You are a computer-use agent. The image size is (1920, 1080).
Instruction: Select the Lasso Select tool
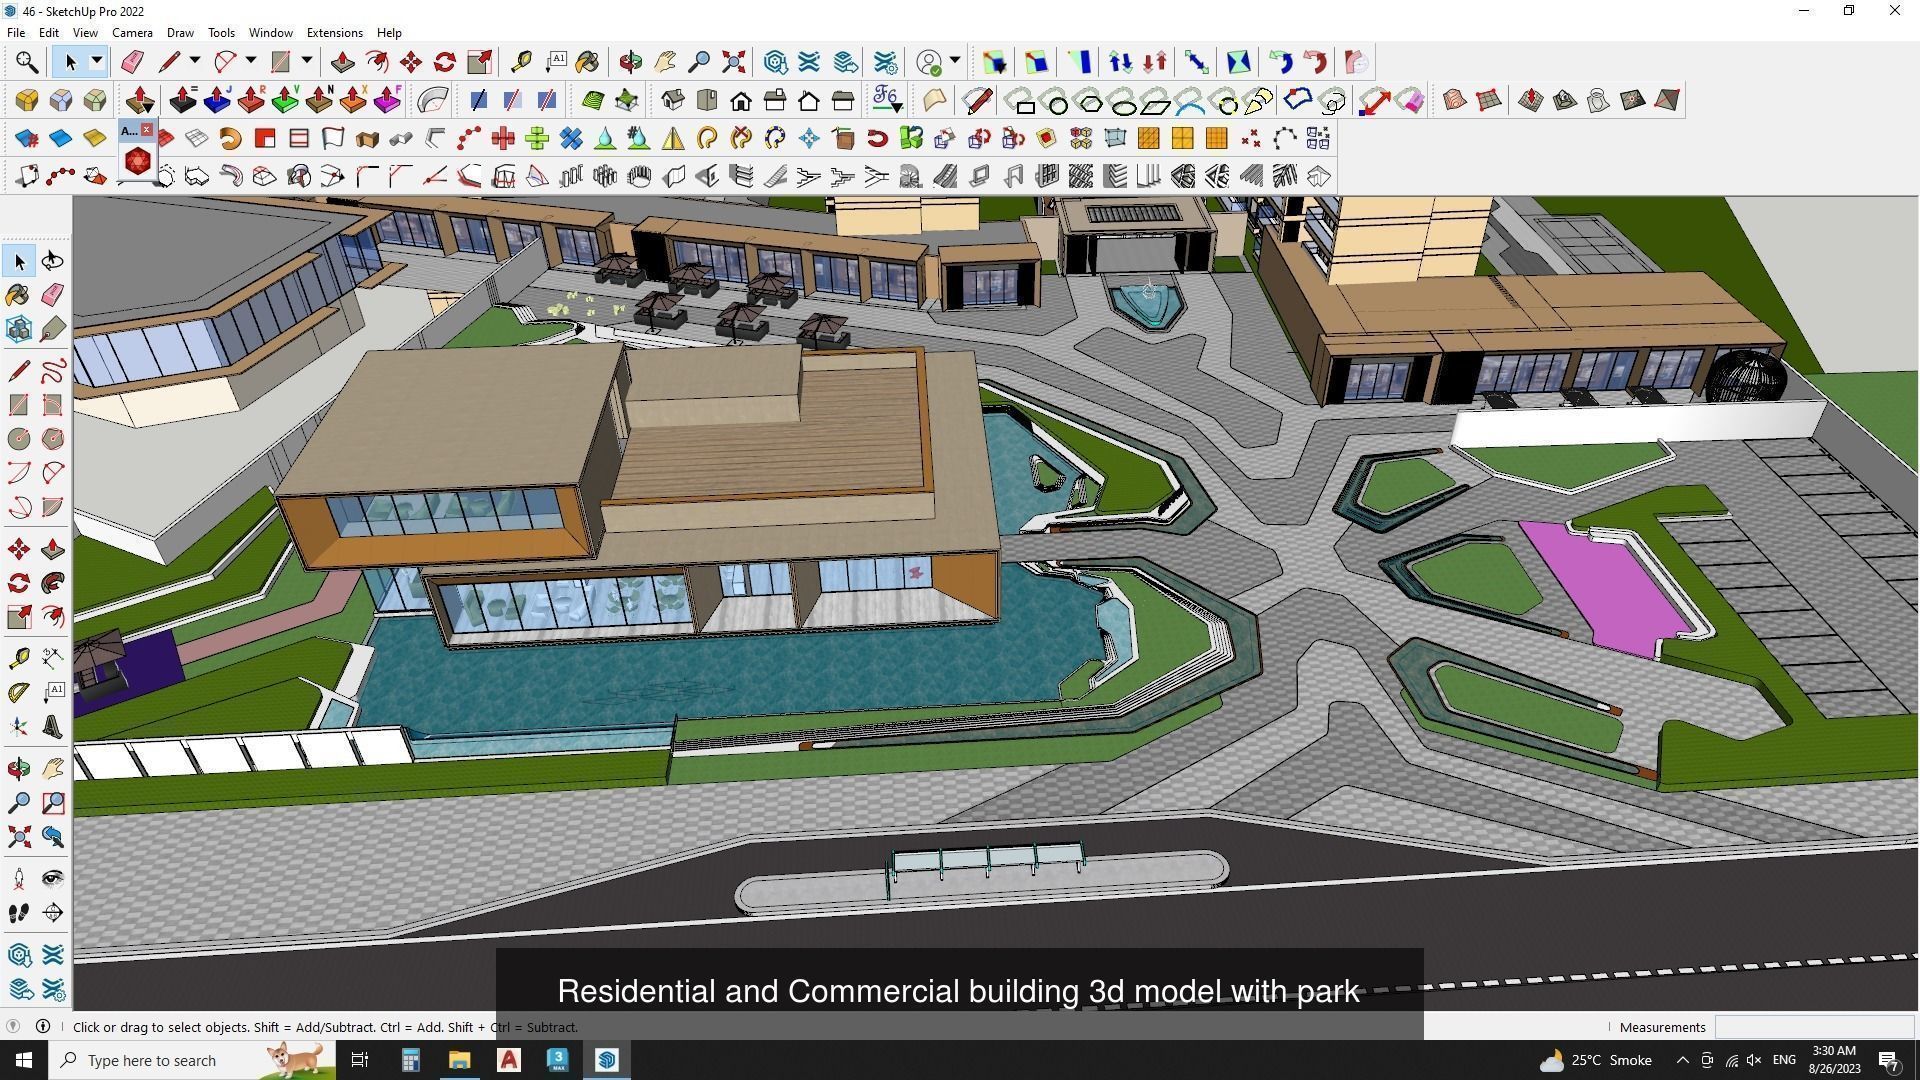53,261
